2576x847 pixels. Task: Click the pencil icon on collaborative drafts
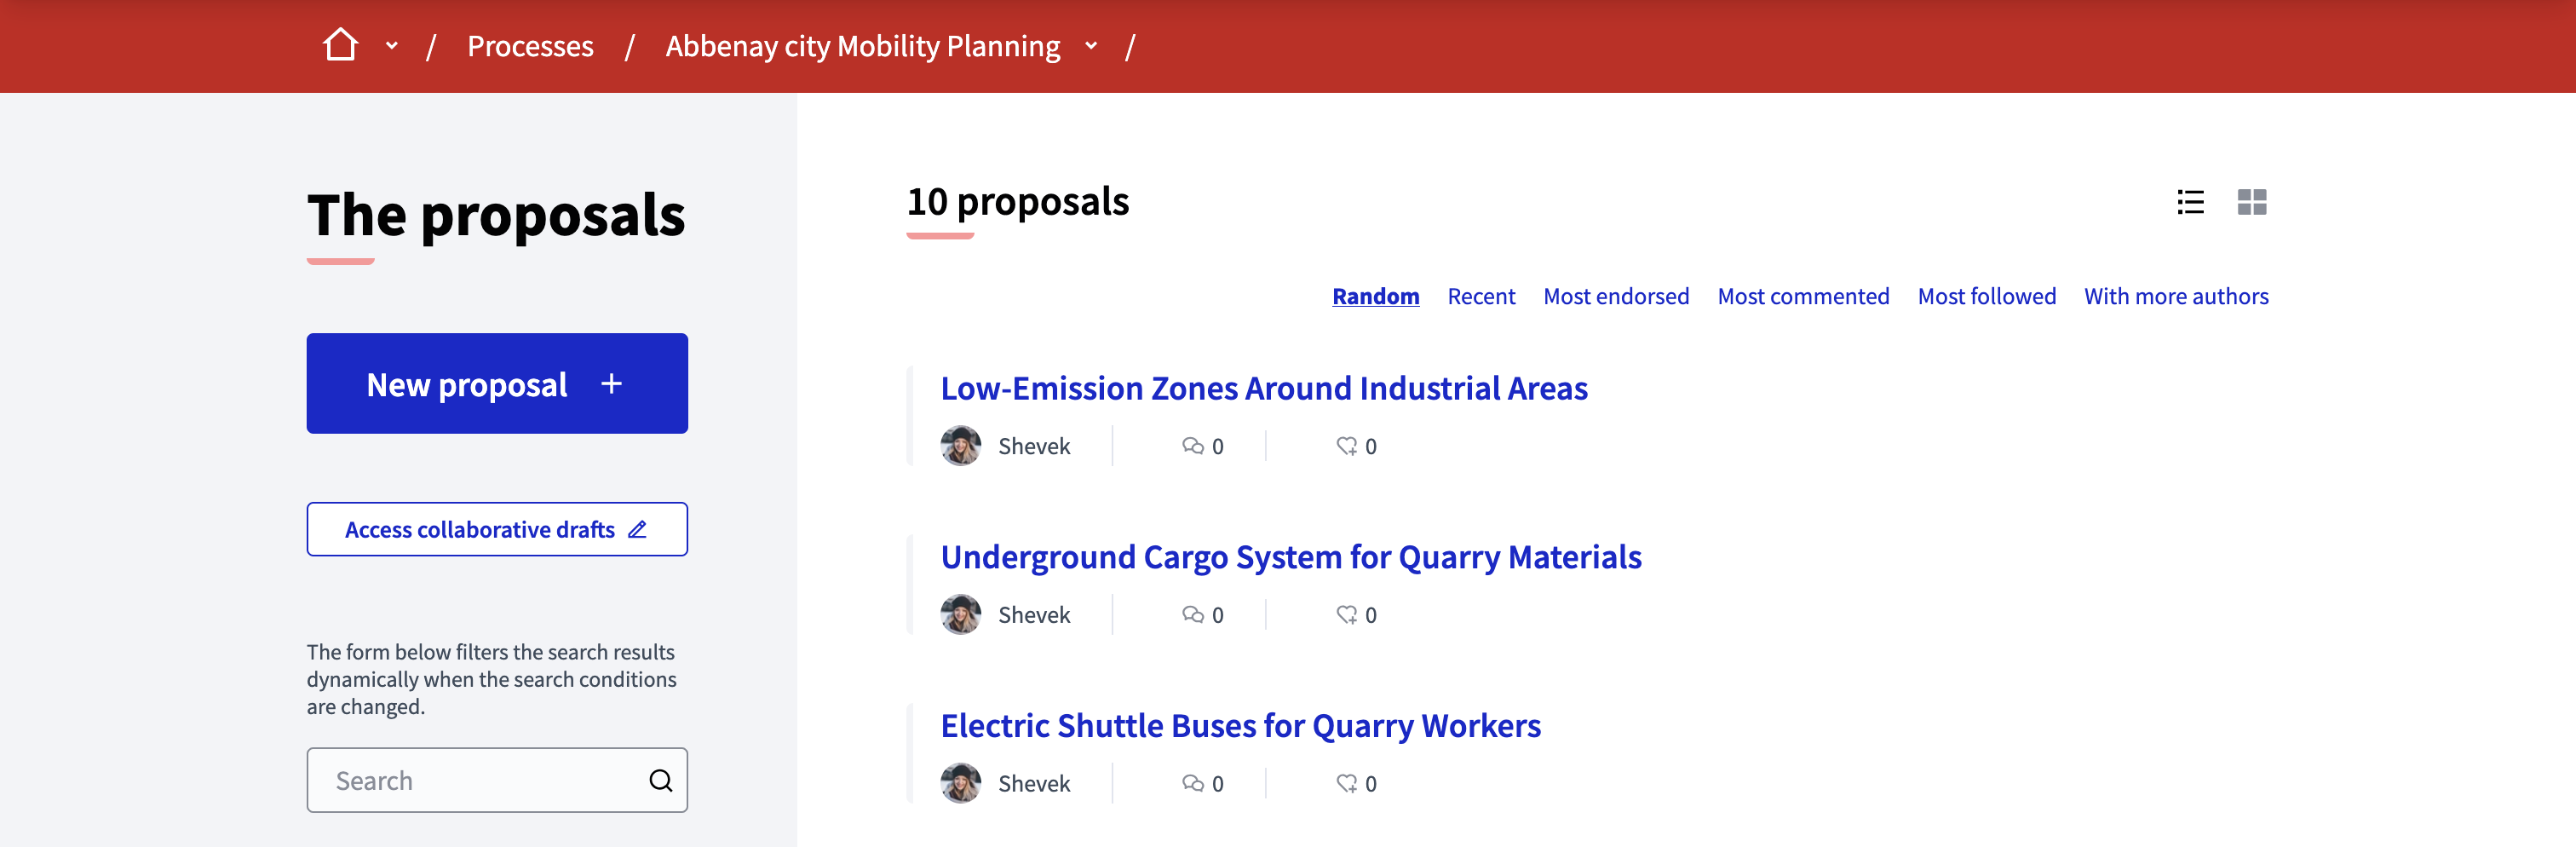[638, 529]
